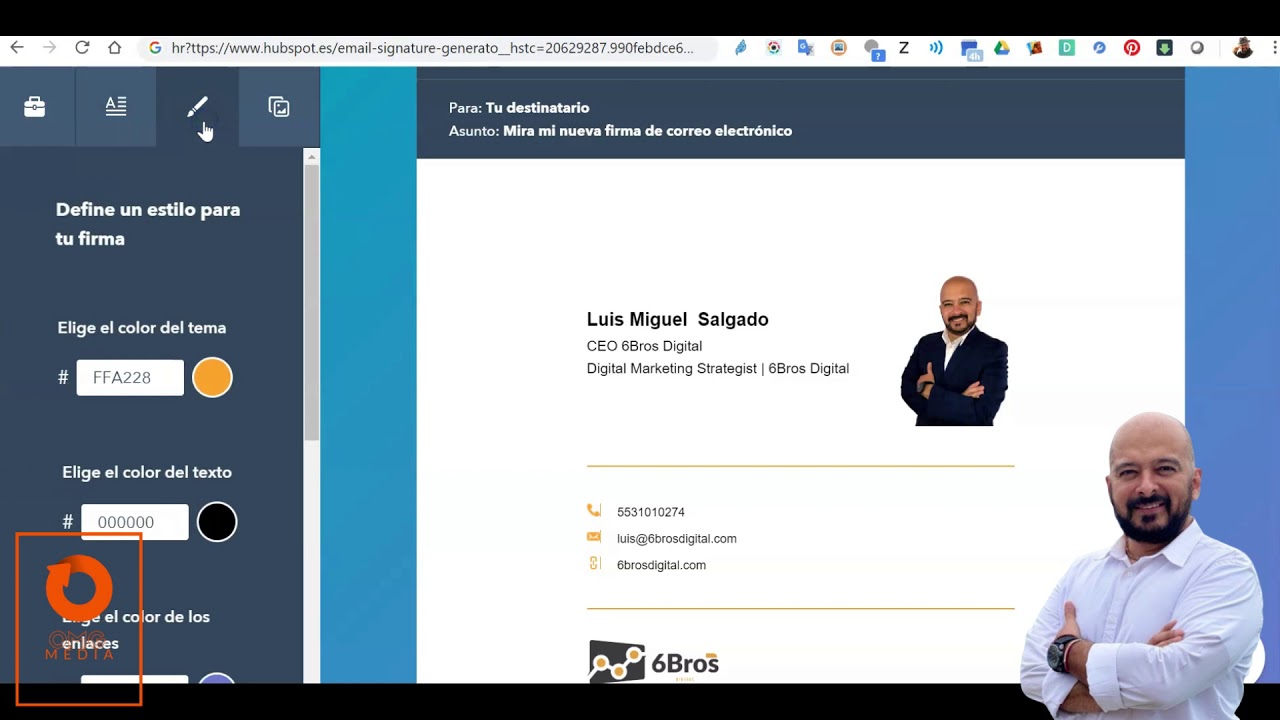Open the text format tab icon
The image size is (1280, 720).
(x=116, y=107)
